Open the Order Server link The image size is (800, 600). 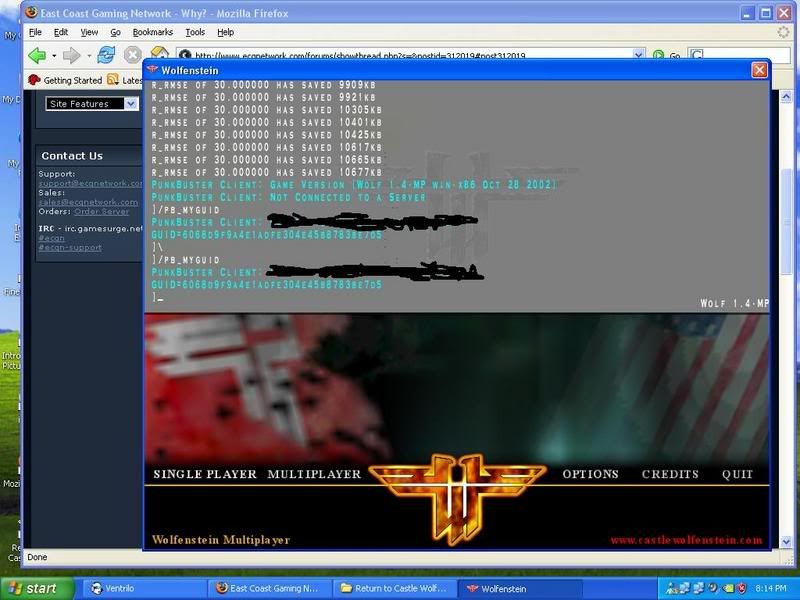(102, 211)
